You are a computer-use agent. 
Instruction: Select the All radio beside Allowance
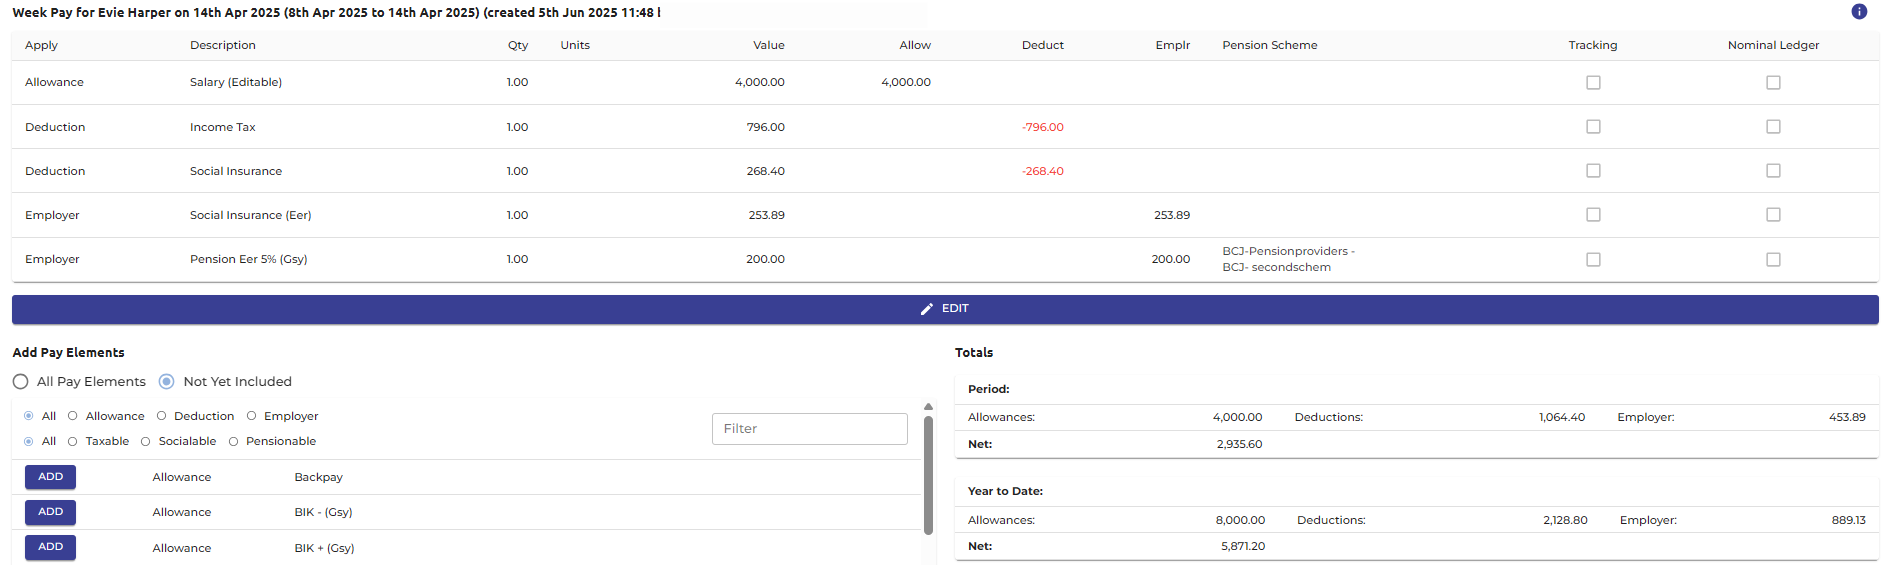(x=28, y=416)
